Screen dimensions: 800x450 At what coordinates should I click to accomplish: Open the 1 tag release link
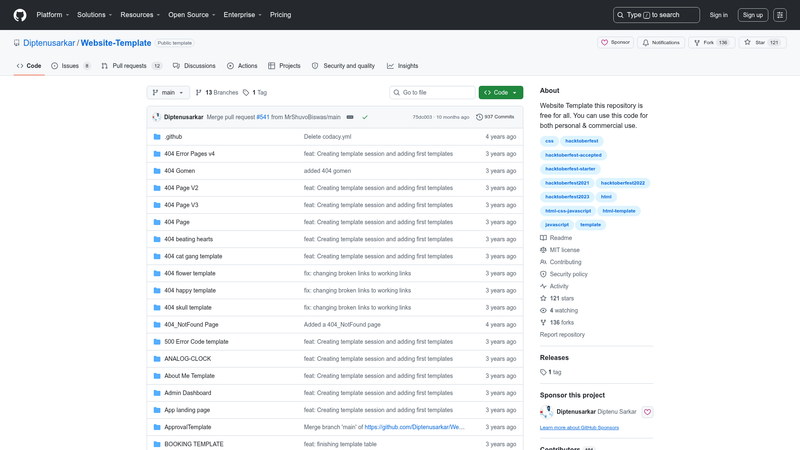[x=551, y=372]
